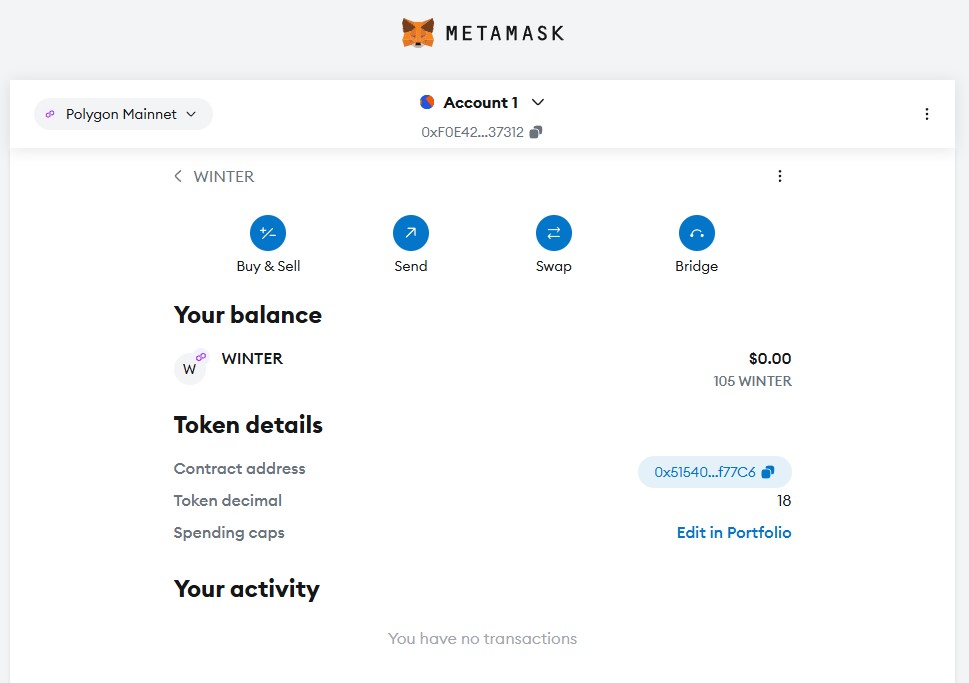
Task: Open the Swap icon button
Action: click(x=554, y=233)
